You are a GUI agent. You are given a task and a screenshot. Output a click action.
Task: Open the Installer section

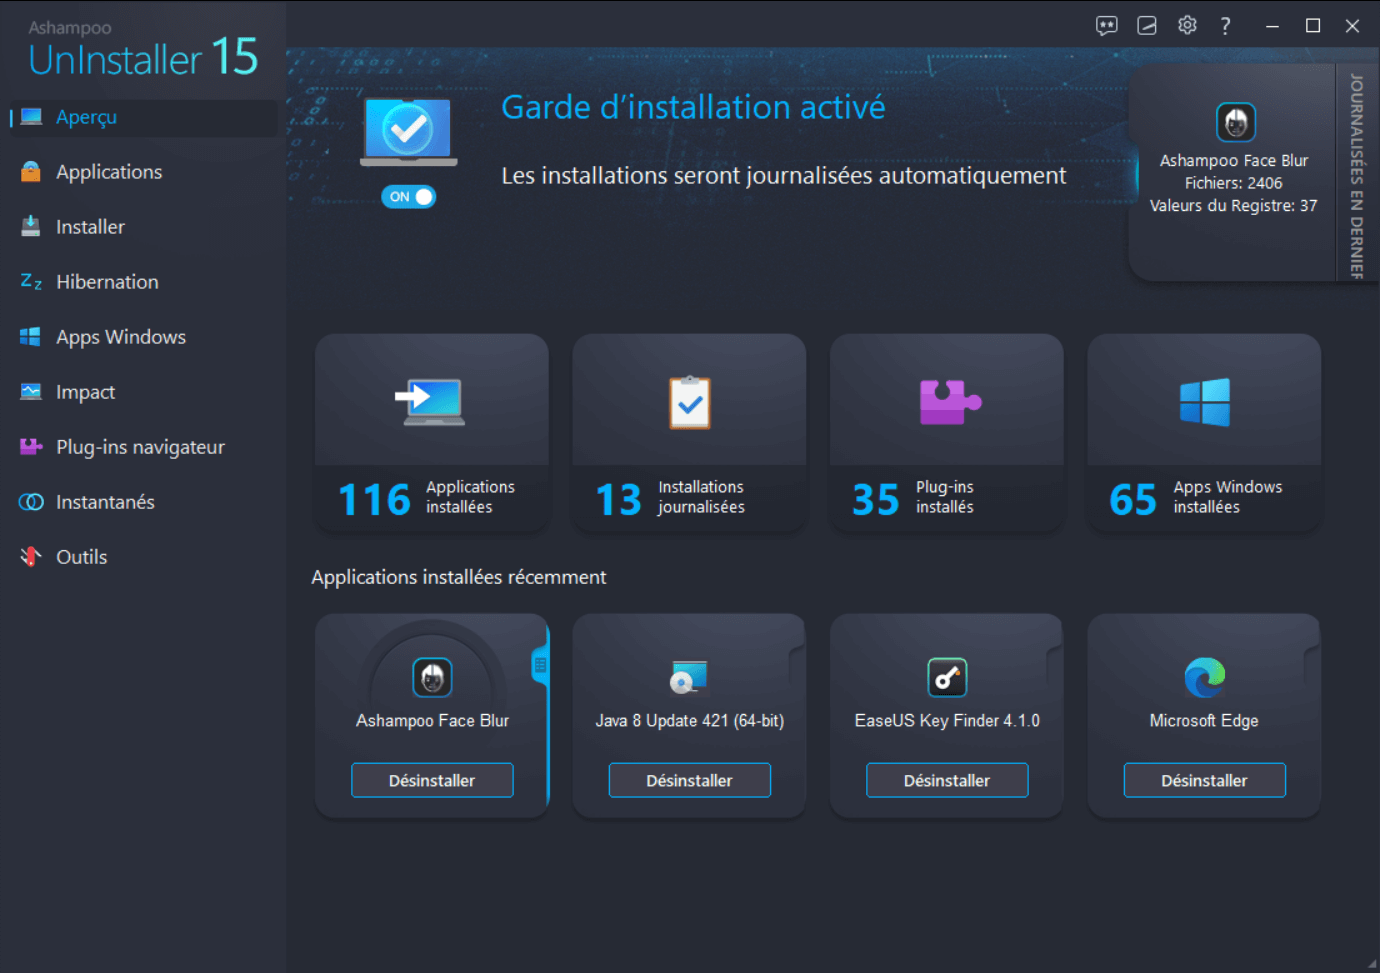click(x=142, y=227)
